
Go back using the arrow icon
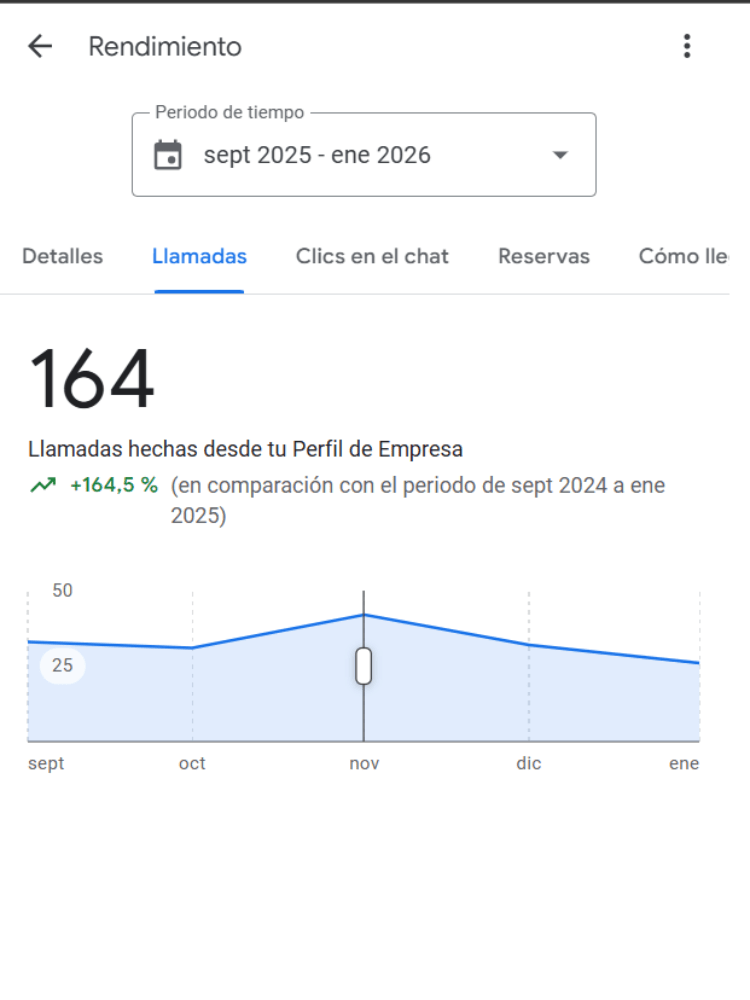40,46
